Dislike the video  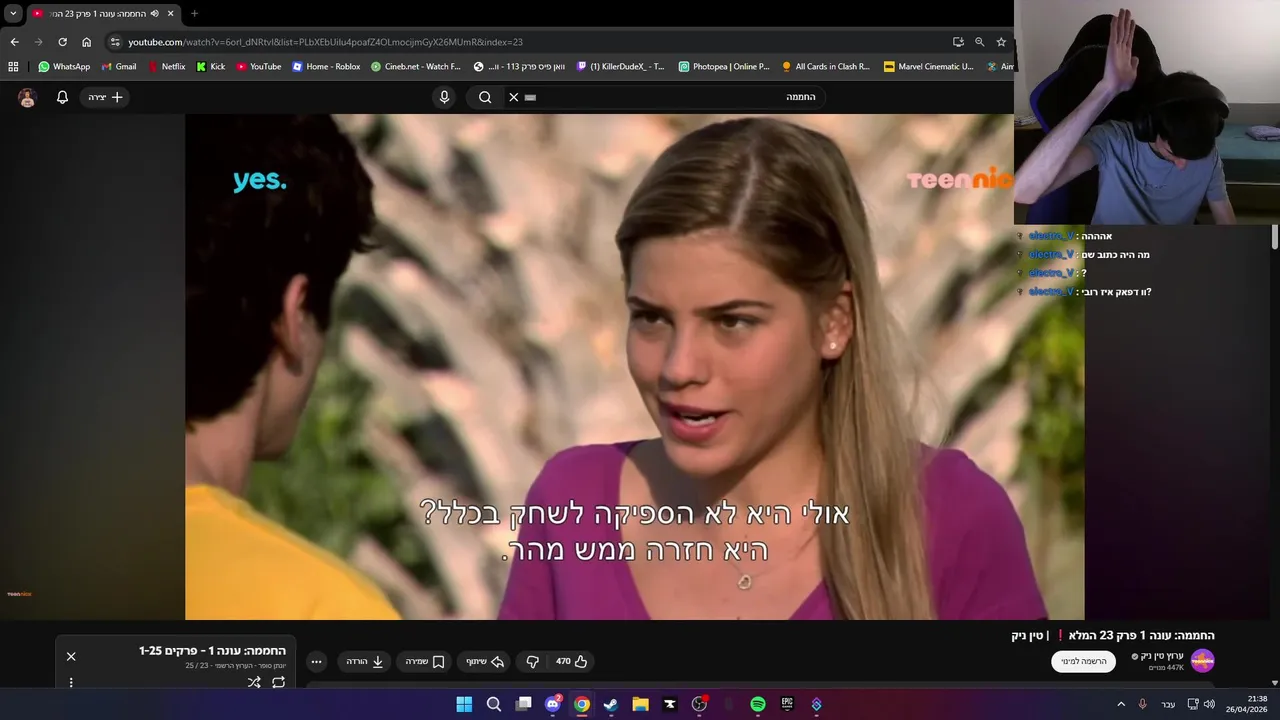tap(533, 661)
